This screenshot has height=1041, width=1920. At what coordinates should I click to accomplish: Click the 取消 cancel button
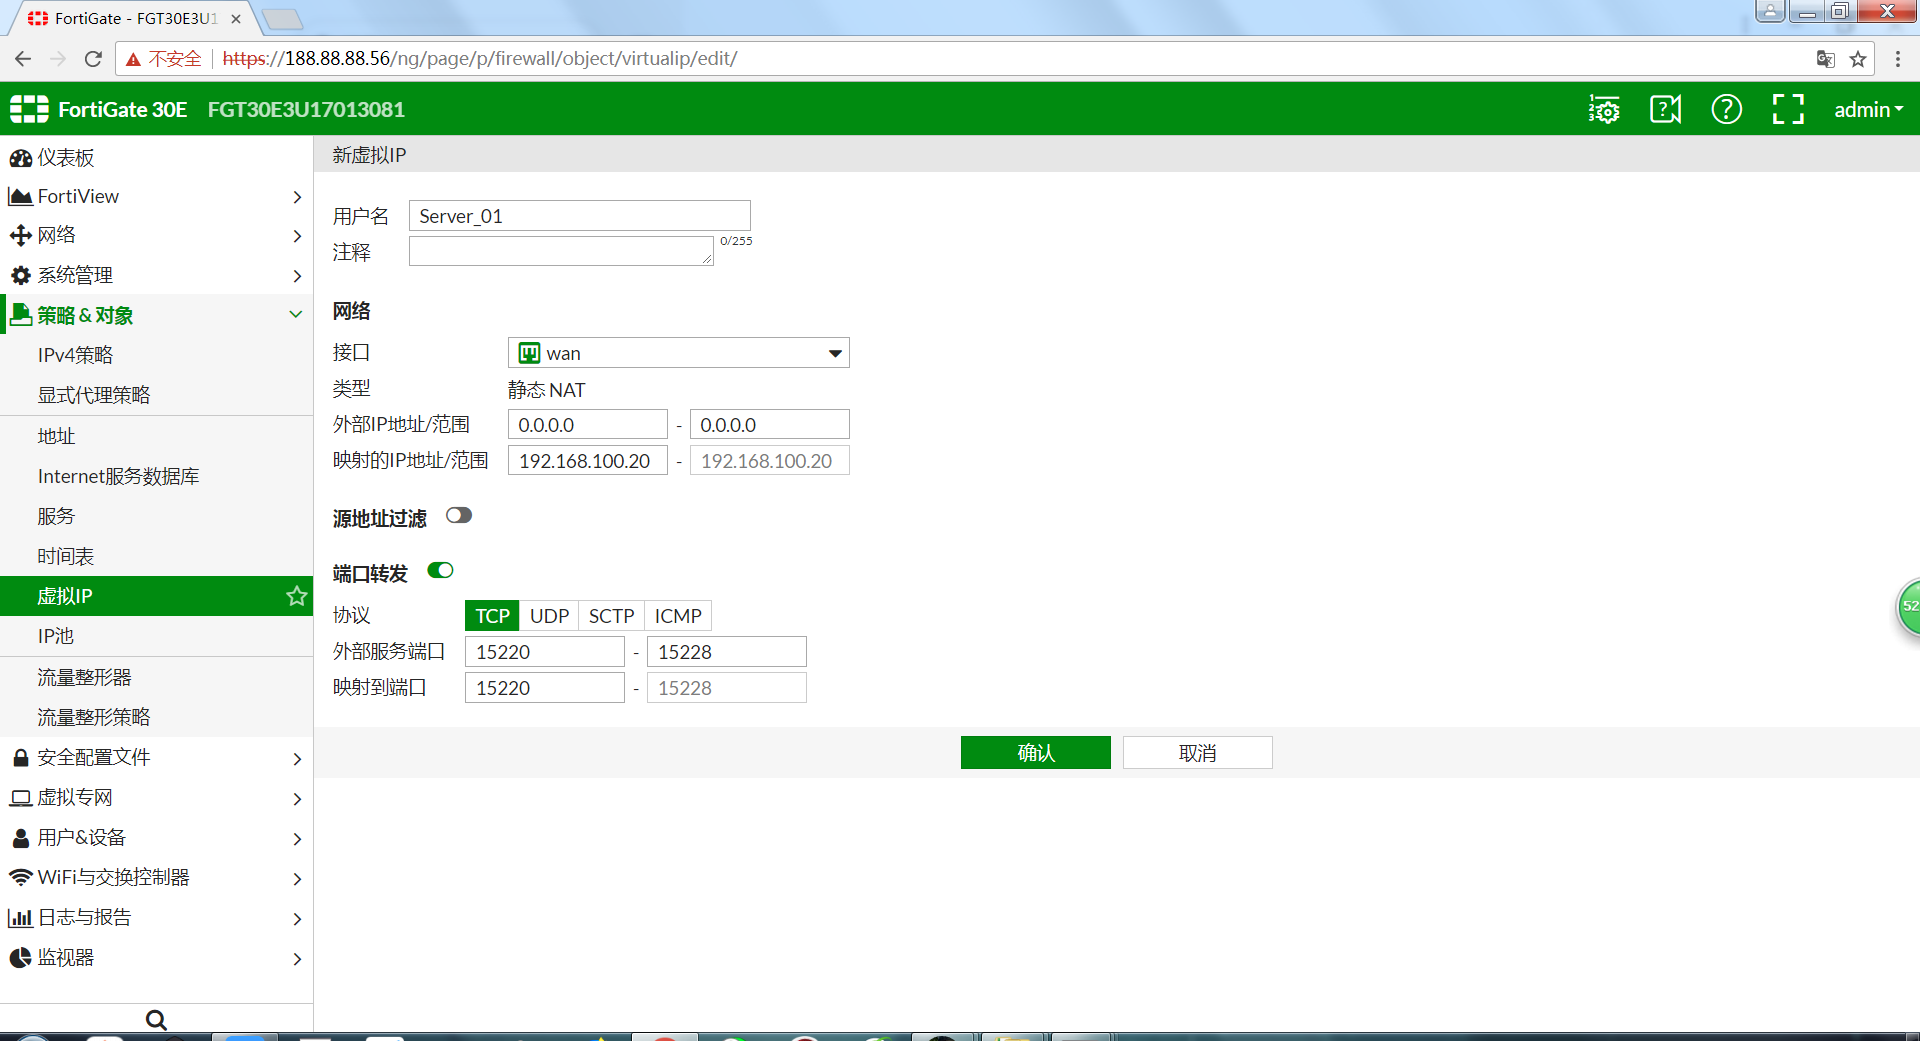pyautogui.click(x=1198, y=753)
